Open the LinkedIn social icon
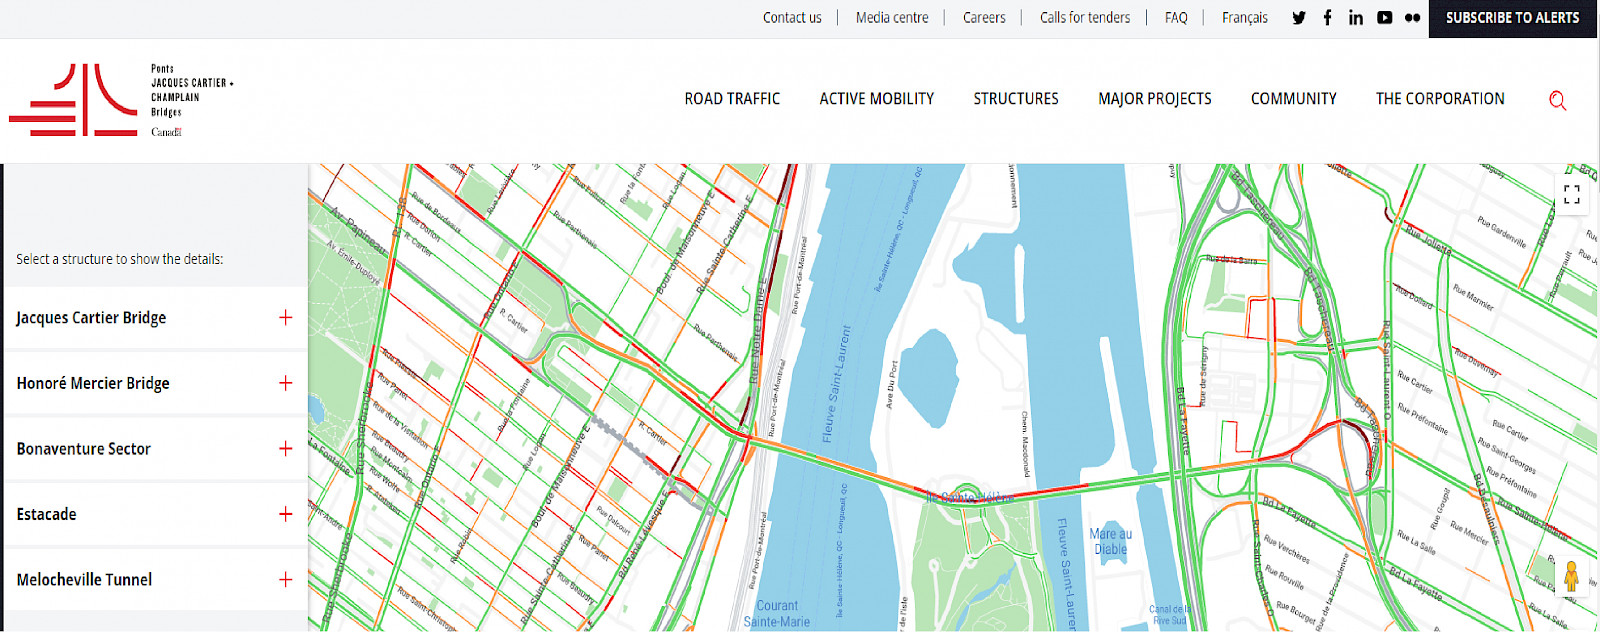1600x632 pixels. pos(1356,17)
